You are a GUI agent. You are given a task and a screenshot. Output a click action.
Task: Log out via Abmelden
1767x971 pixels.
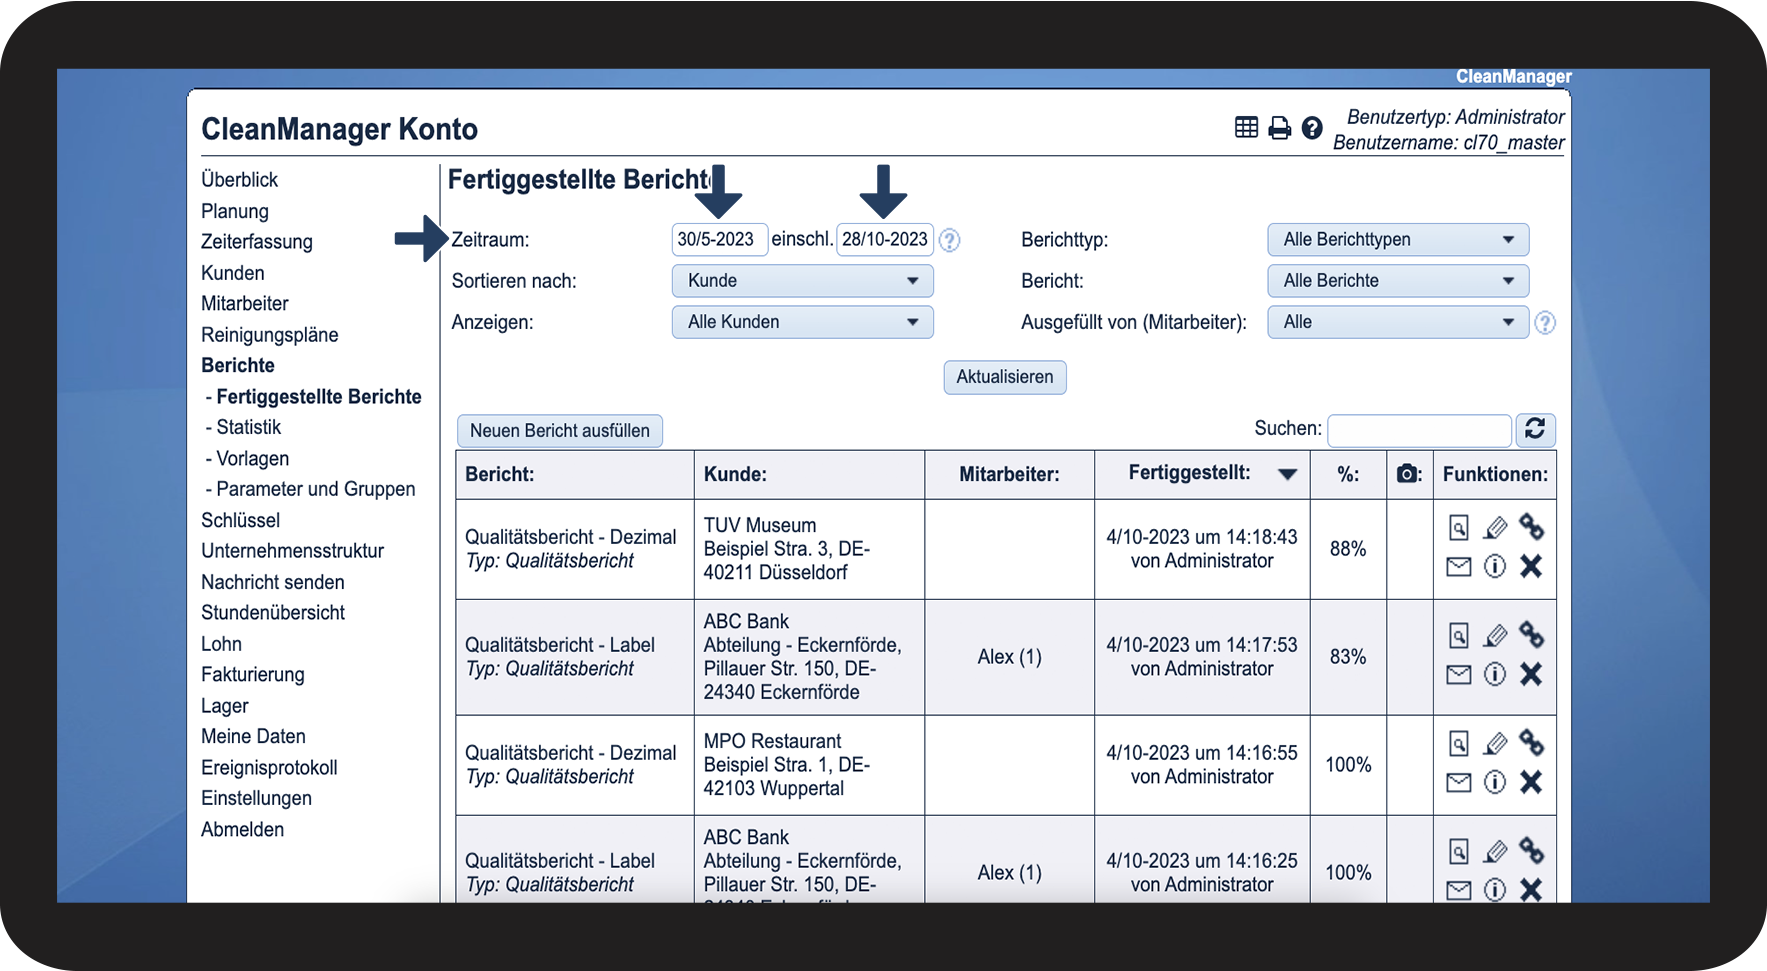coord(243,830)
